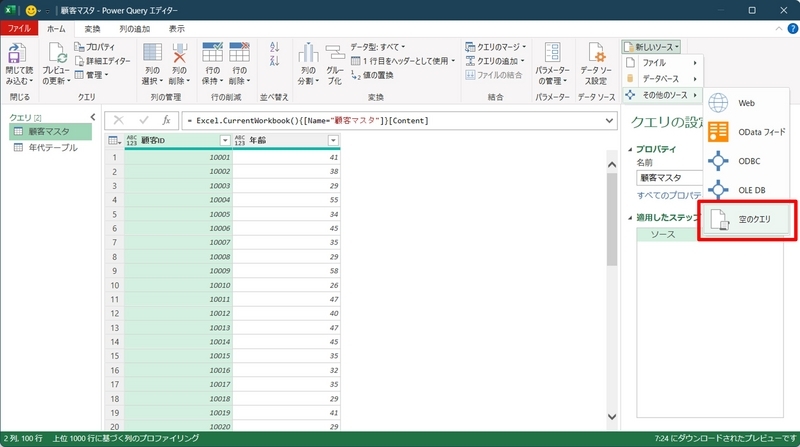Click Use First Row as Headers

(403, 61)
